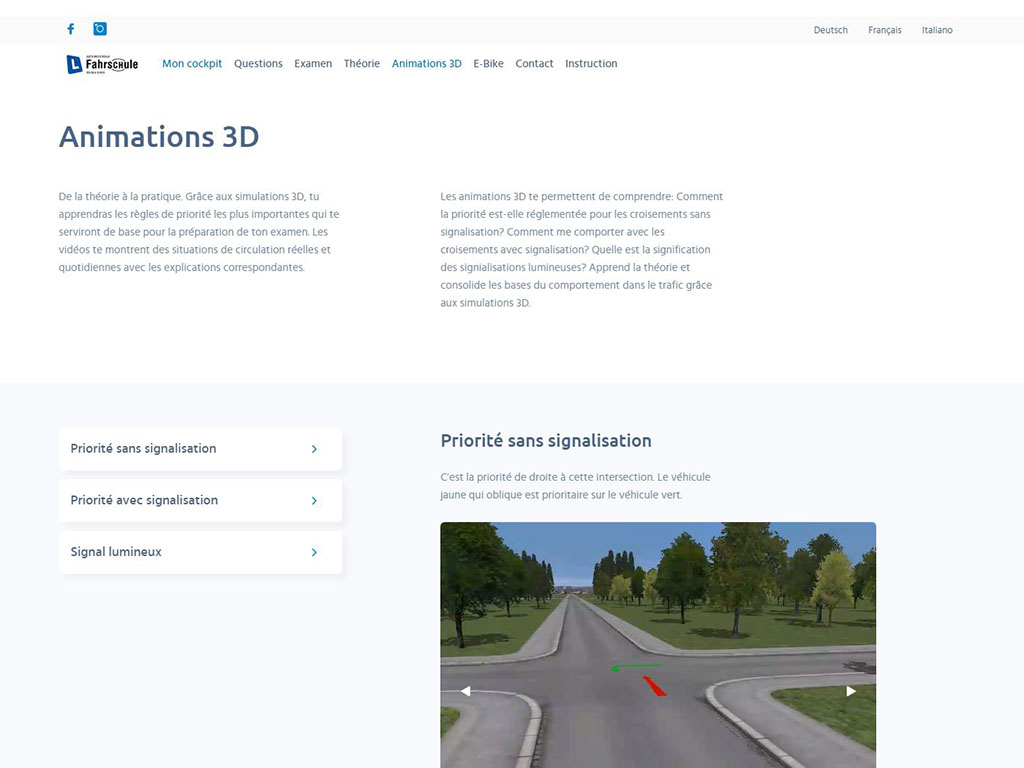
Task: Open the Facebook page icon
Action: [x=70, y=29]
